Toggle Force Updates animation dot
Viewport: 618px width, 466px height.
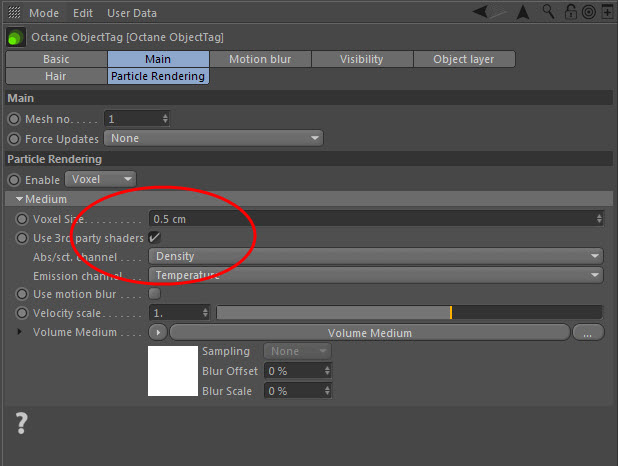coord(14,139)
